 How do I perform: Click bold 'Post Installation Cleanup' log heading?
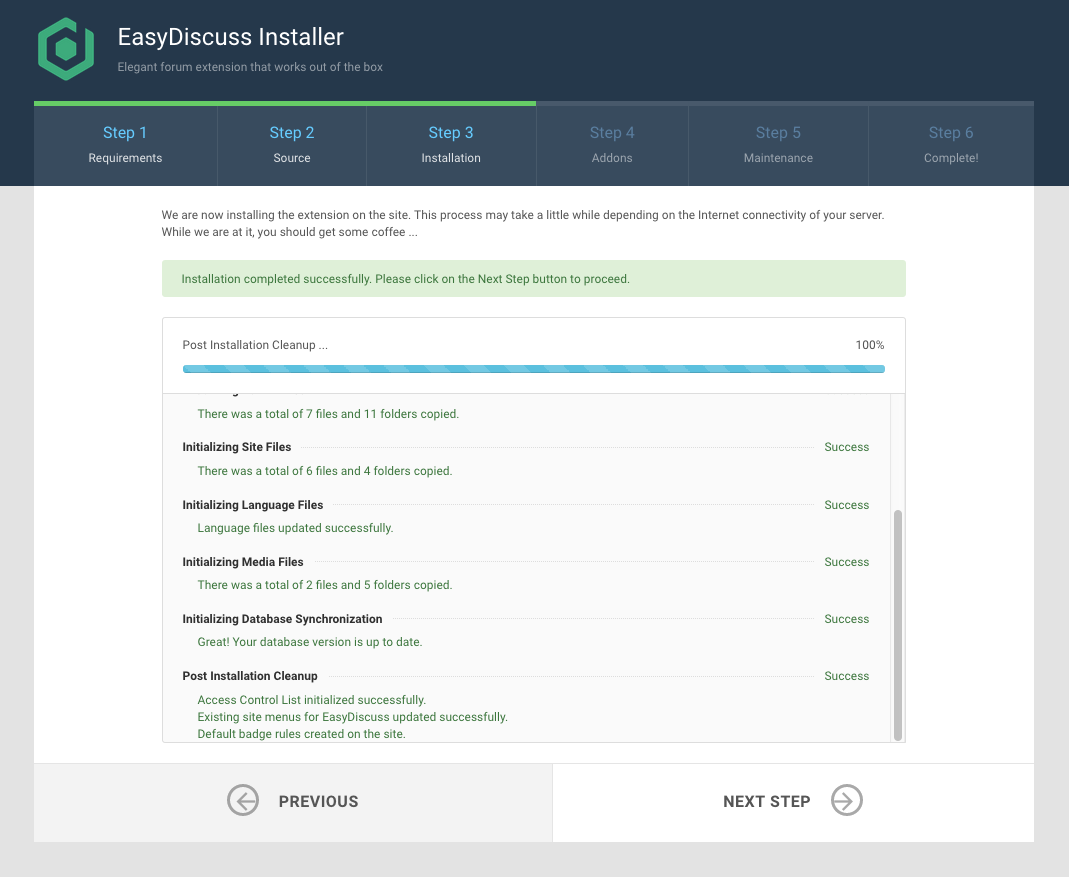point(250,677)
